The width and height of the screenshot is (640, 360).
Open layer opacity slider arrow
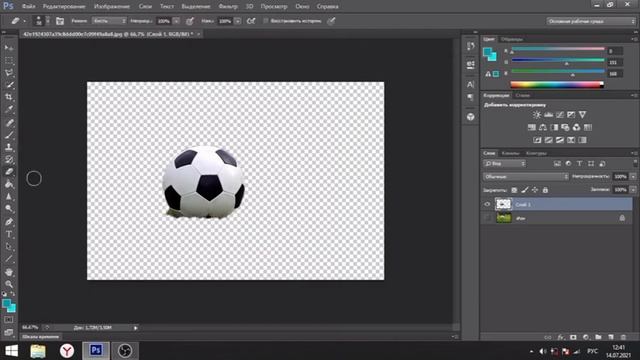click(x=633, y=177)
